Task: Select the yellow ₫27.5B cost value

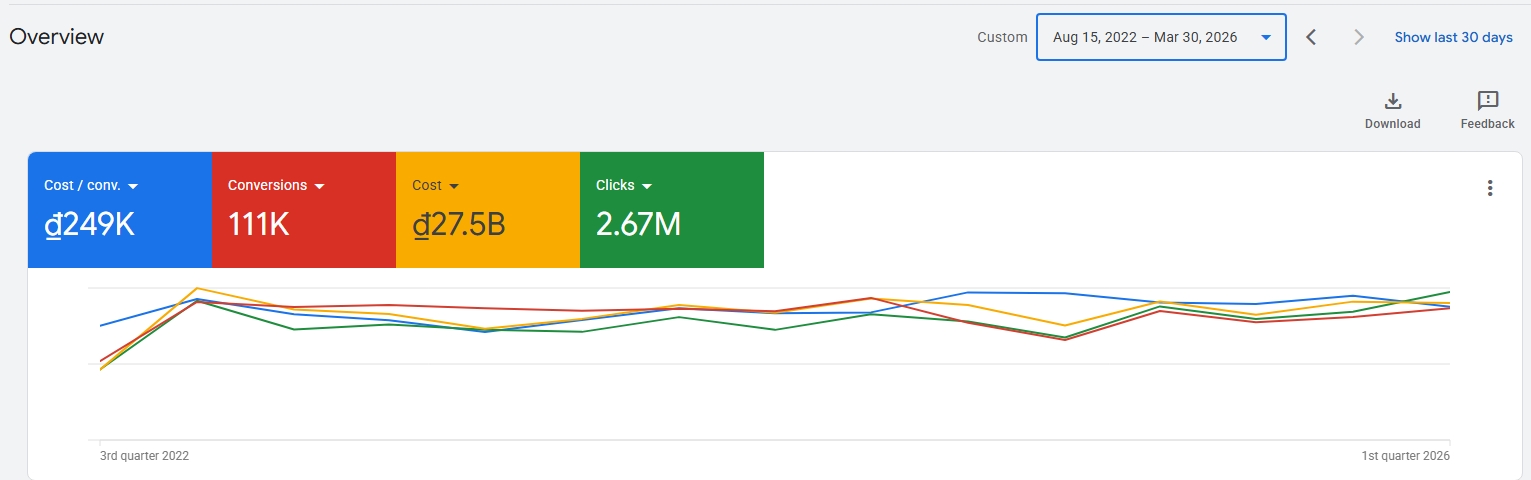Action: click(x=459, y=225)
